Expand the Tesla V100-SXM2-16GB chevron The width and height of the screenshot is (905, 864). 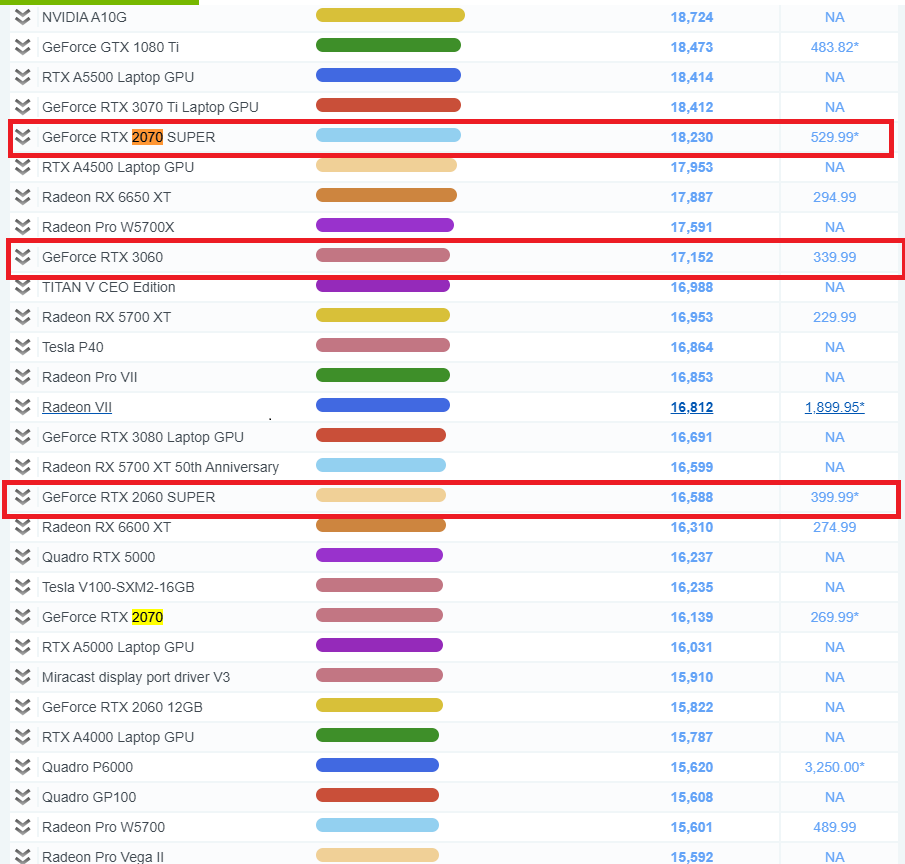coord(23,588)
